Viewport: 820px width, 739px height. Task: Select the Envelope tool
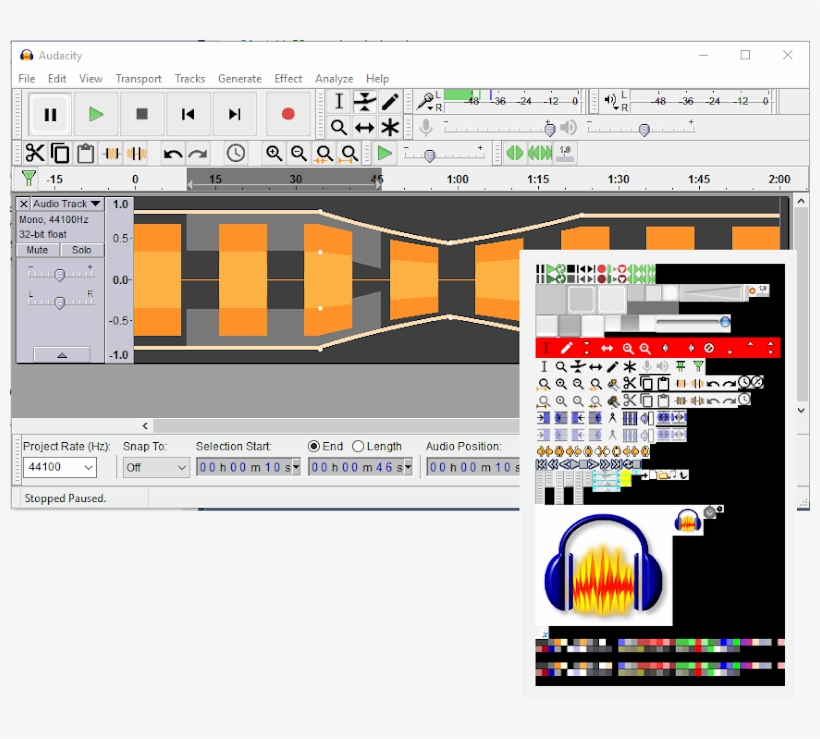click(365, 101)
